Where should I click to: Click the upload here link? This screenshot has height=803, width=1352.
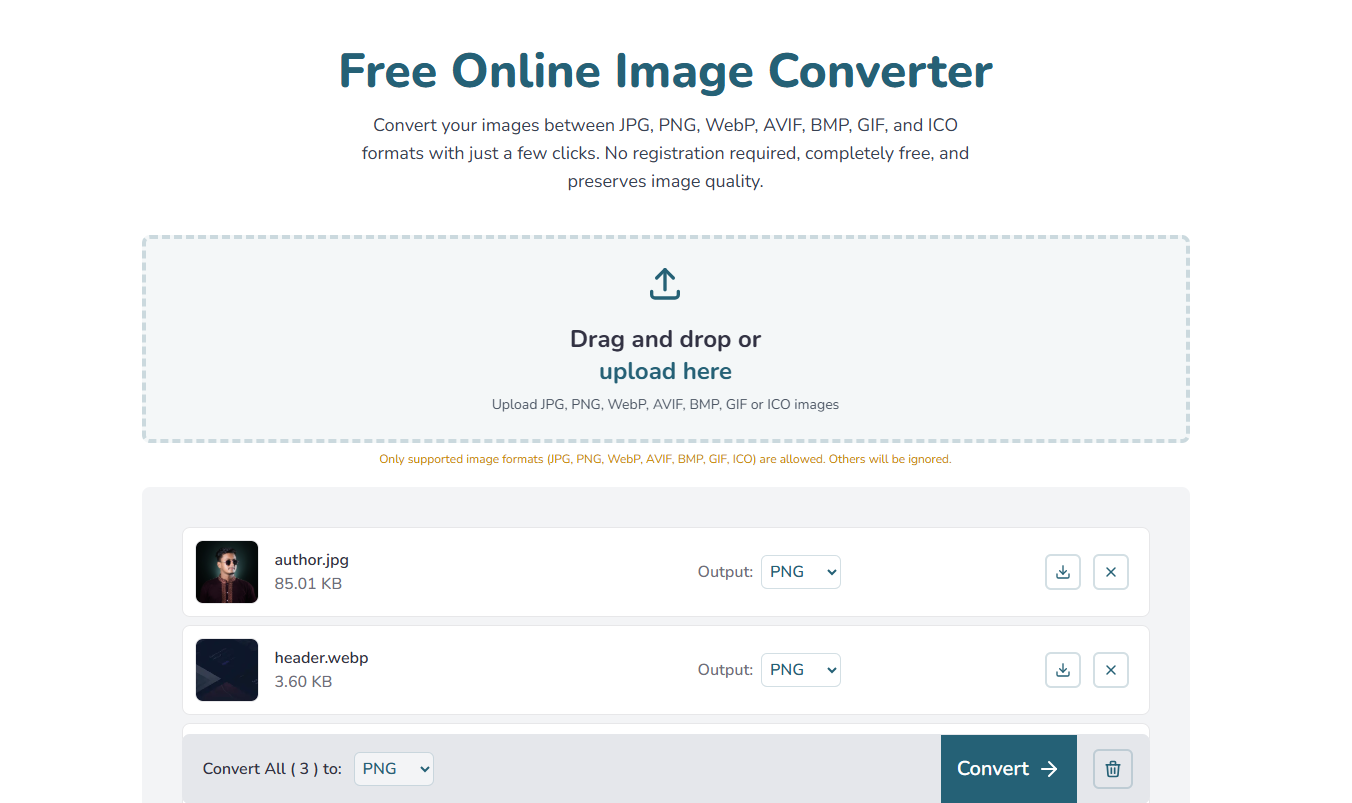pyautogui.click(x=665, y=370)
